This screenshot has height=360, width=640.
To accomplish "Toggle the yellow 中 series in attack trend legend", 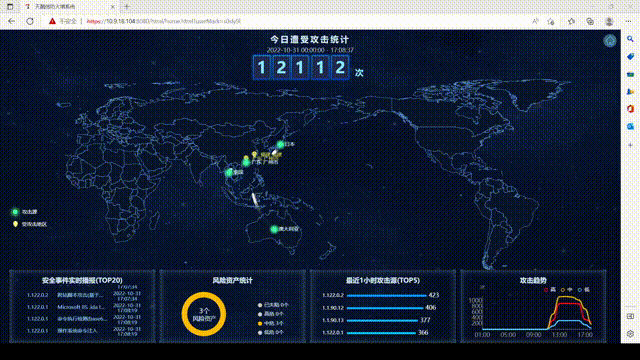I will click(x=567, y=289).
